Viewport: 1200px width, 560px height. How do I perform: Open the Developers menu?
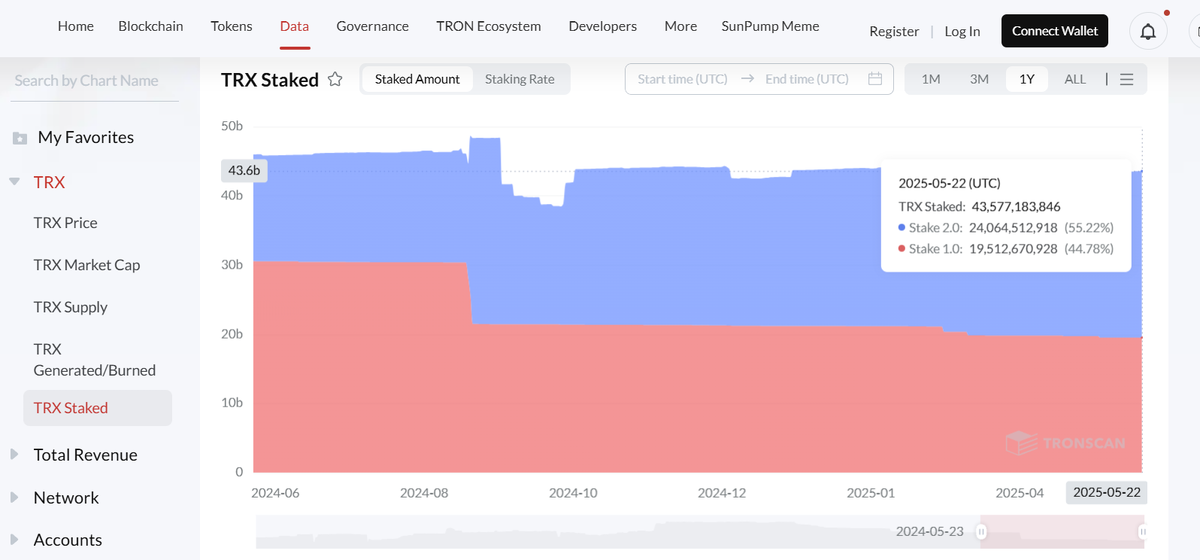pyautogui.click(x=603, y=26)
